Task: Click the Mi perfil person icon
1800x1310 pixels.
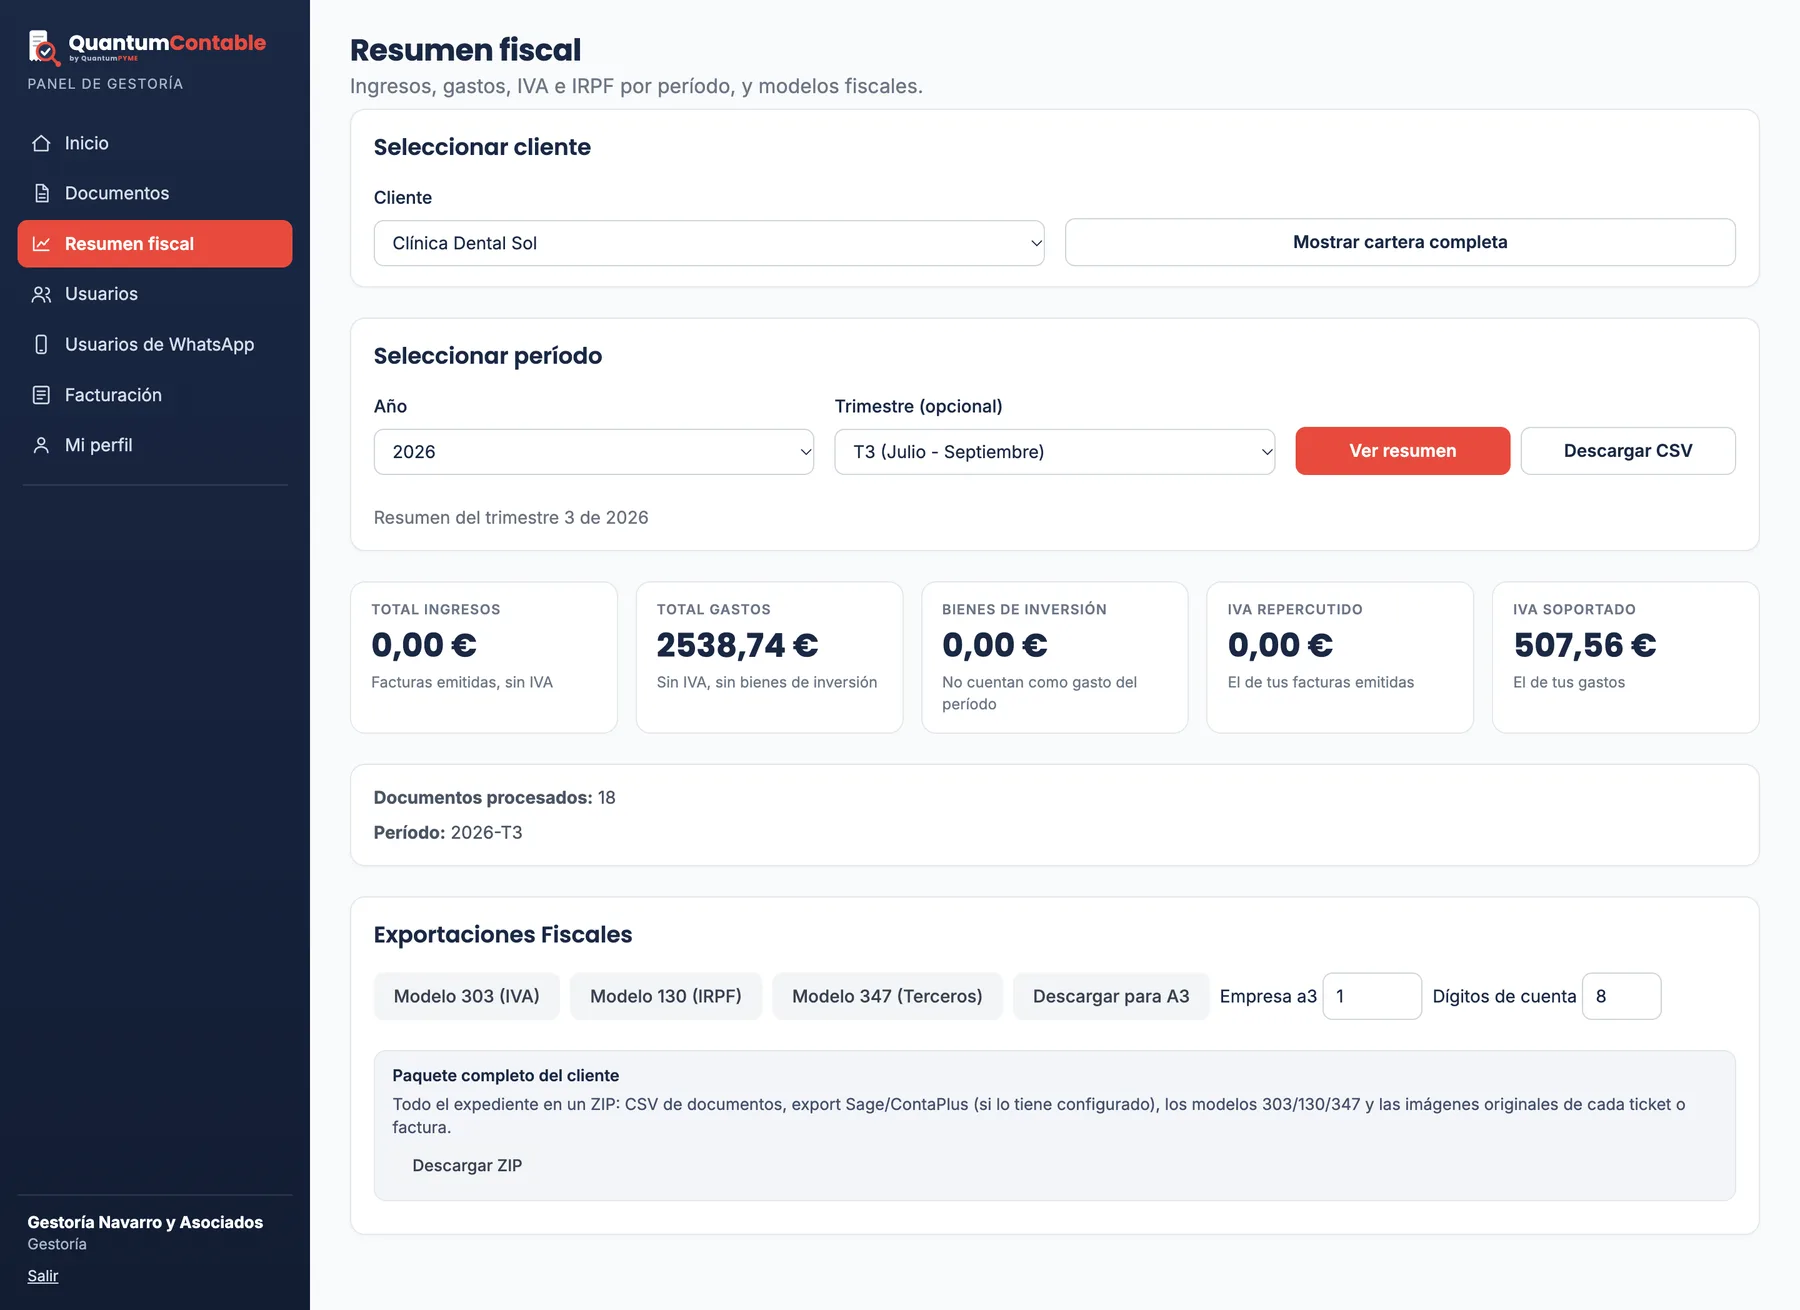Action: coord(41,445)
